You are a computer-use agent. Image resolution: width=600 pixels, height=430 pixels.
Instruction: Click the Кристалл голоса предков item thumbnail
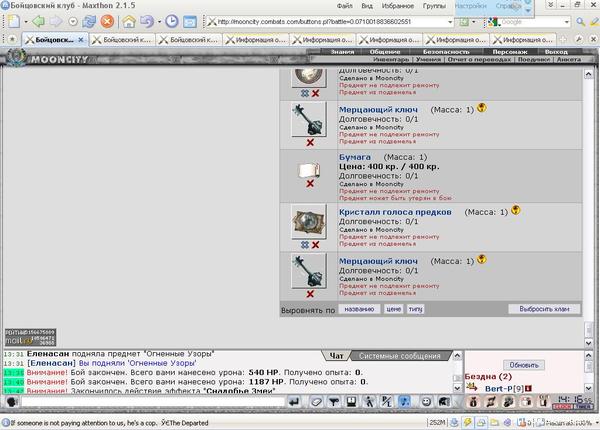(309, 222)
